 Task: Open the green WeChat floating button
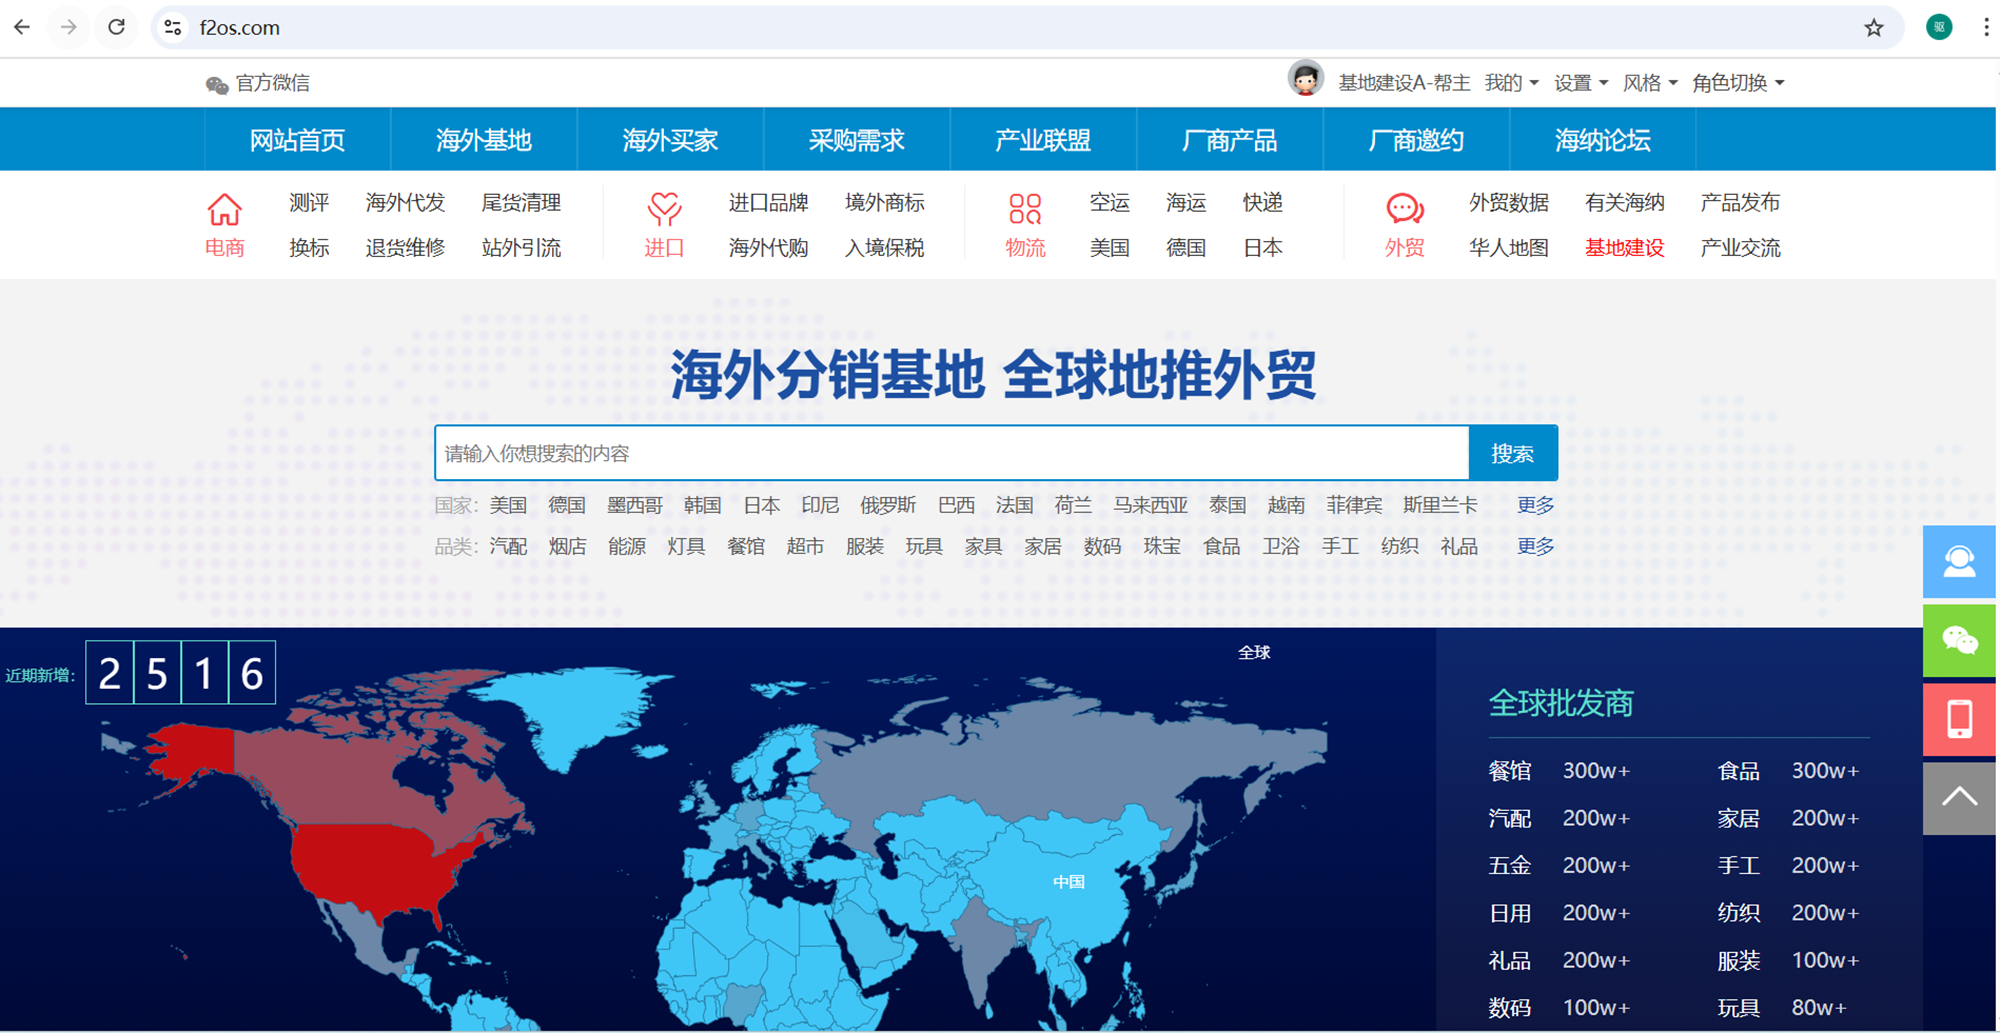tap(1958, 641)
